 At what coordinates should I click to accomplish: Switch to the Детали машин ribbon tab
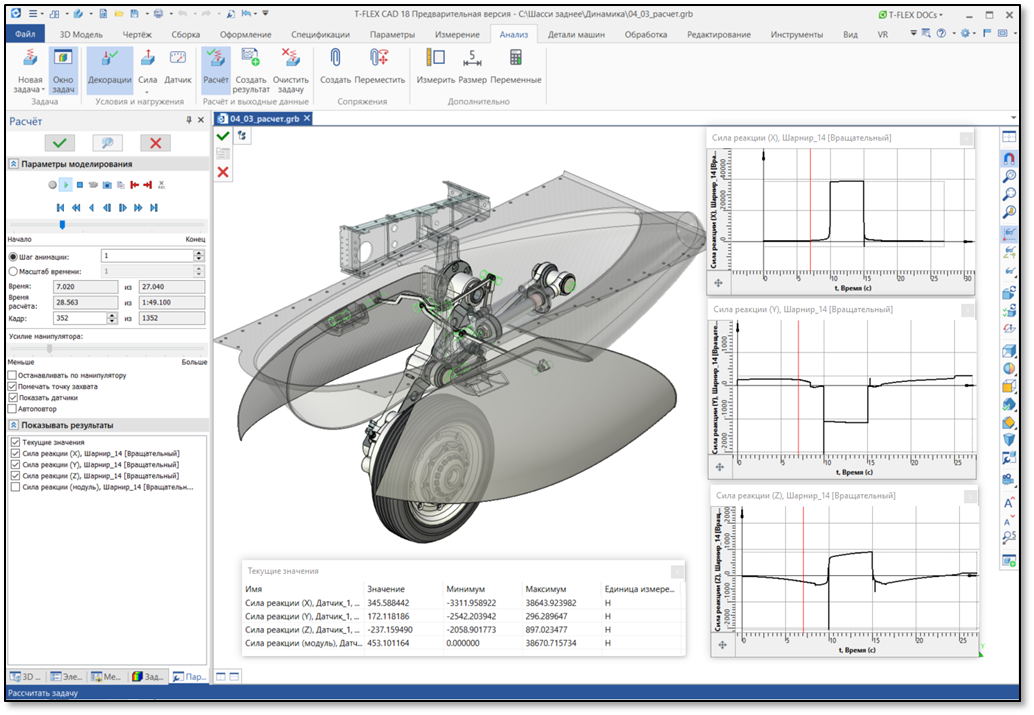coord(575,34)
